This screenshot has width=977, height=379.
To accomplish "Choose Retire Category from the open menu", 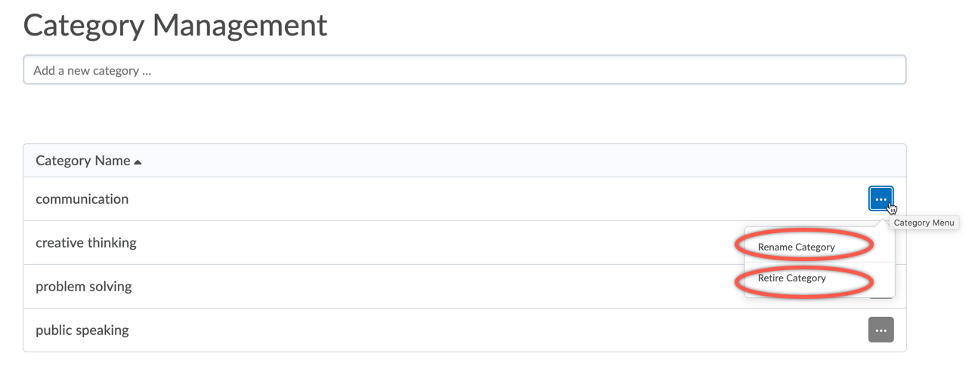I will tap(791, 278).
